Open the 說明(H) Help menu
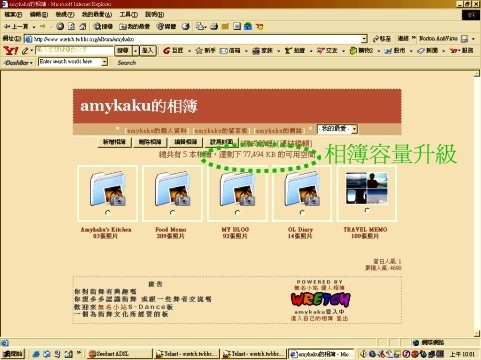Viewport: 481px width, 360px height. (x=154, y=15)
